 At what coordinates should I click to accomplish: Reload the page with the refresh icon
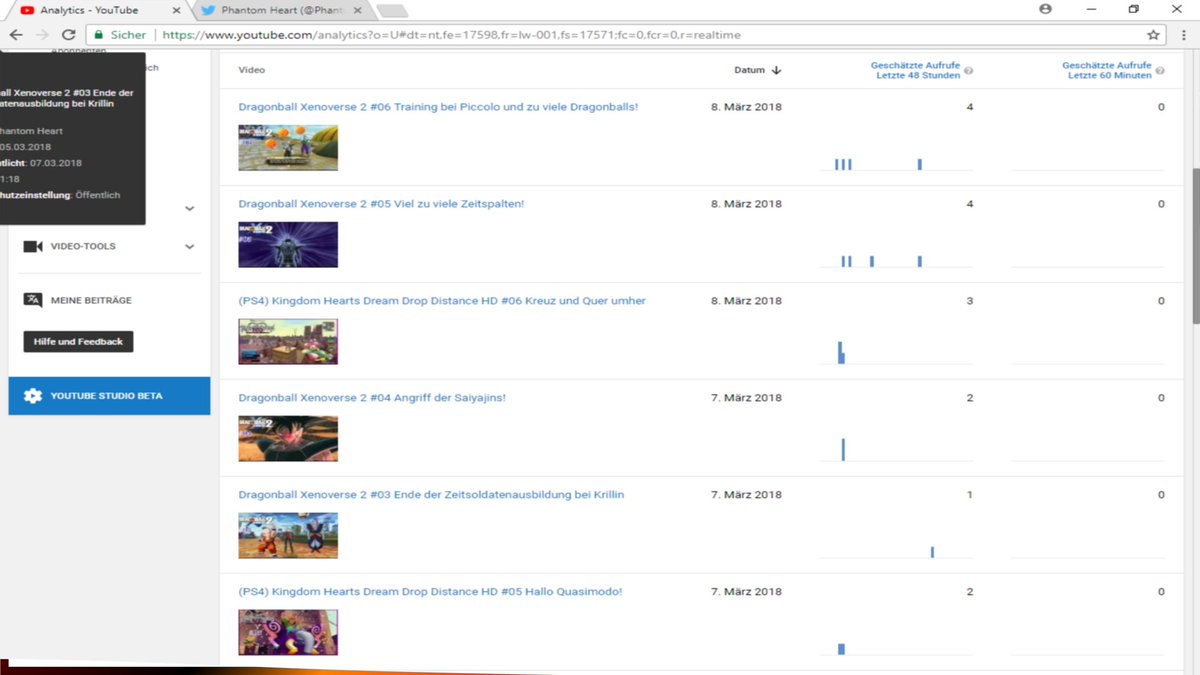(x=68, y=34)
